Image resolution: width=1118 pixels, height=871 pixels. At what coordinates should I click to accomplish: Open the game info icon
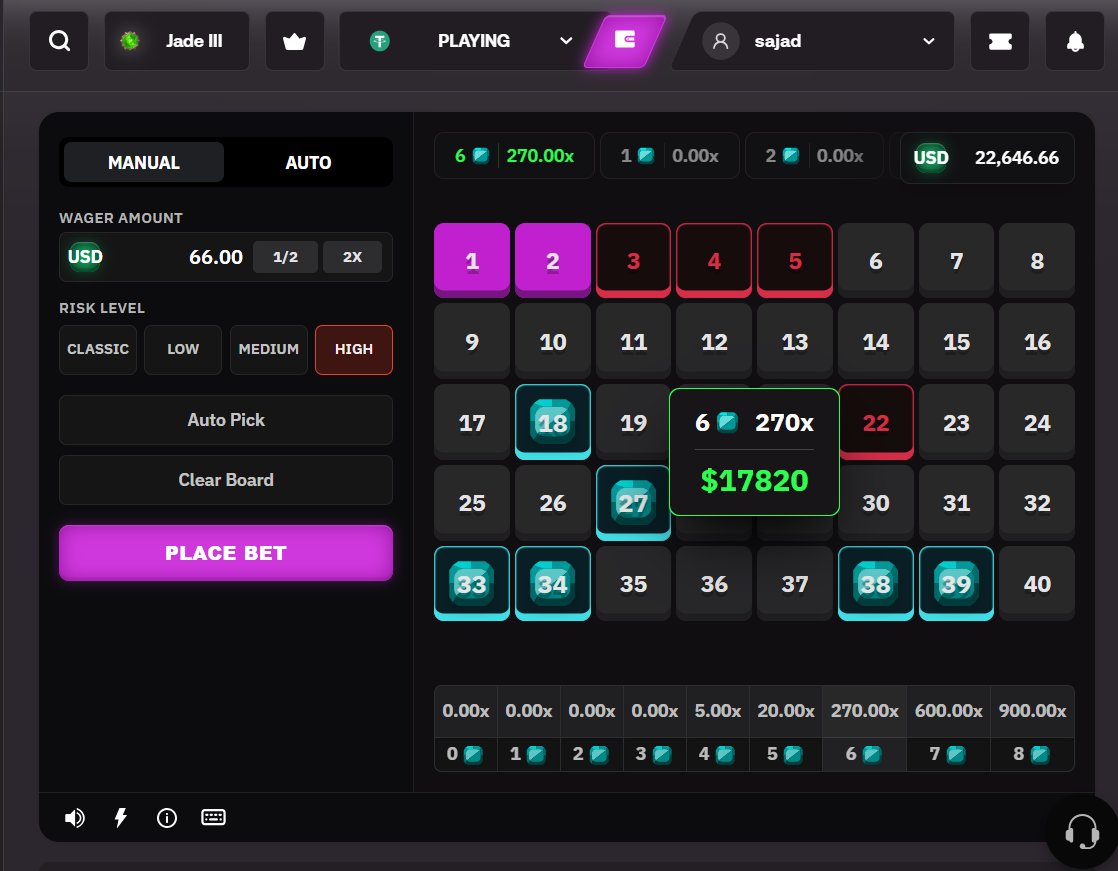[x=167, y=818]
